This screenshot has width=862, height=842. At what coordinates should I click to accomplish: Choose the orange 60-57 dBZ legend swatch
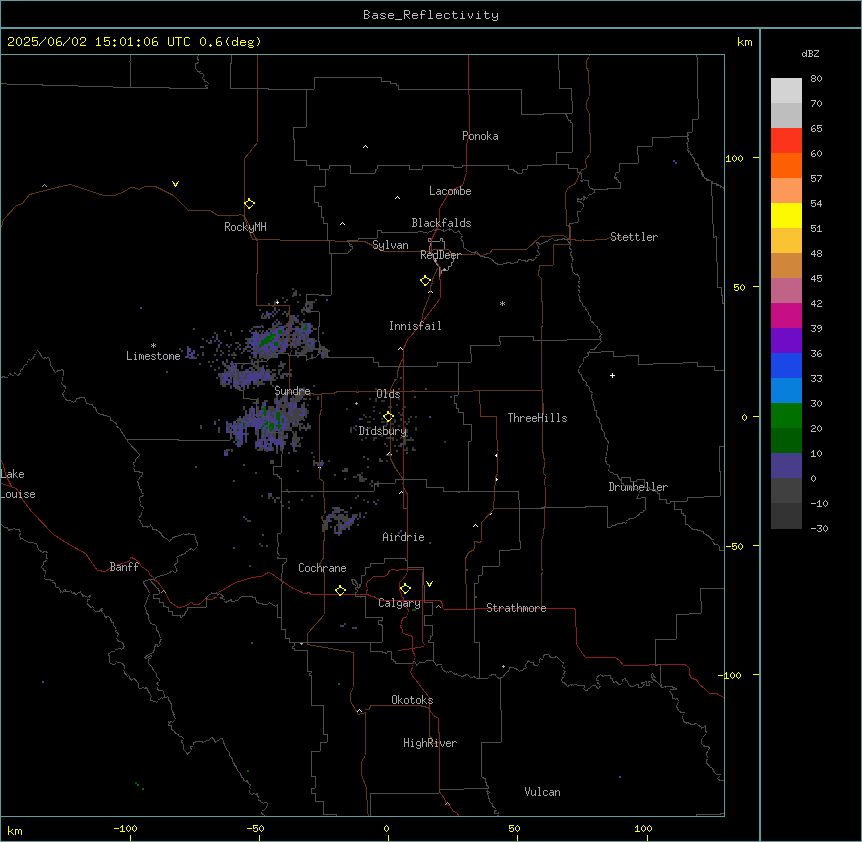[x=786, y=166]
